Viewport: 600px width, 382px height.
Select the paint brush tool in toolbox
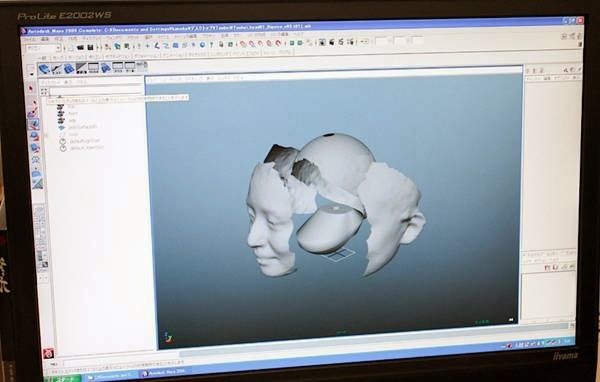(x=34, y=112)
